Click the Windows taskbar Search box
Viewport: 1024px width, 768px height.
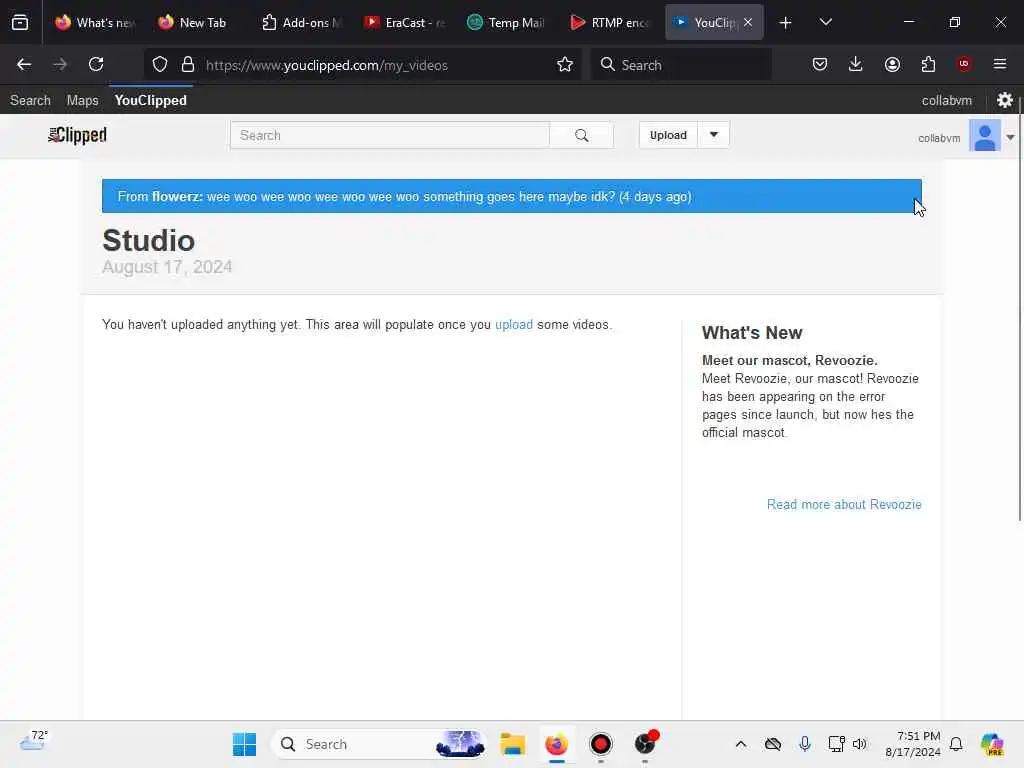[379, 744]
